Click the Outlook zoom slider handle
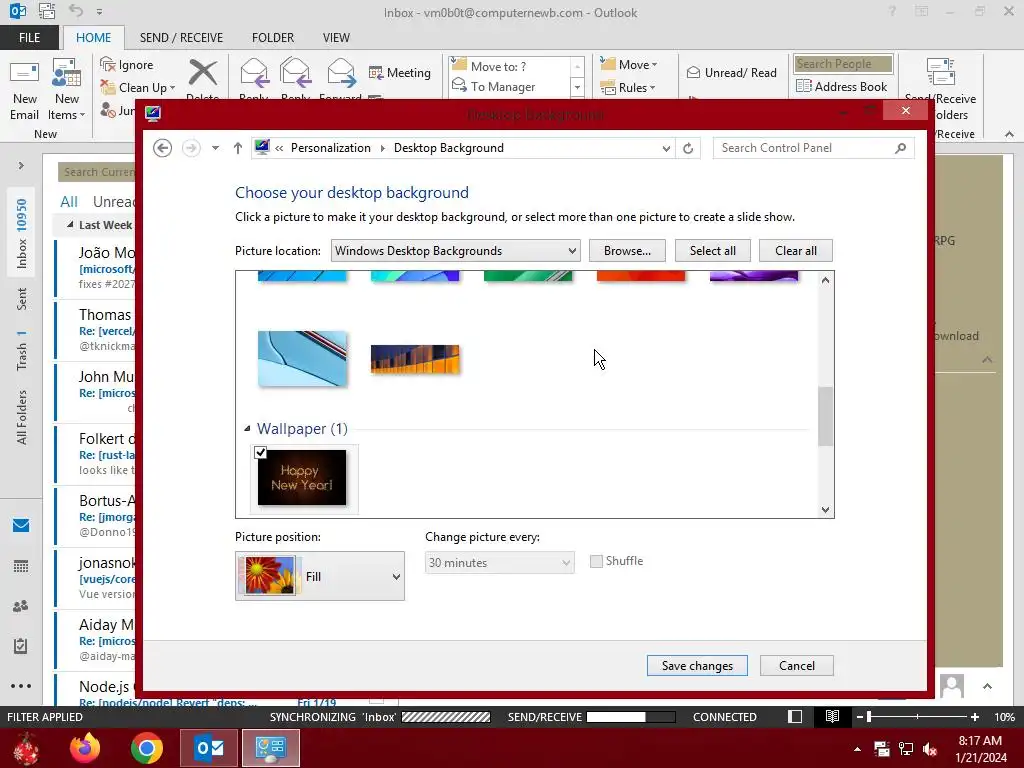 point(869,716)
